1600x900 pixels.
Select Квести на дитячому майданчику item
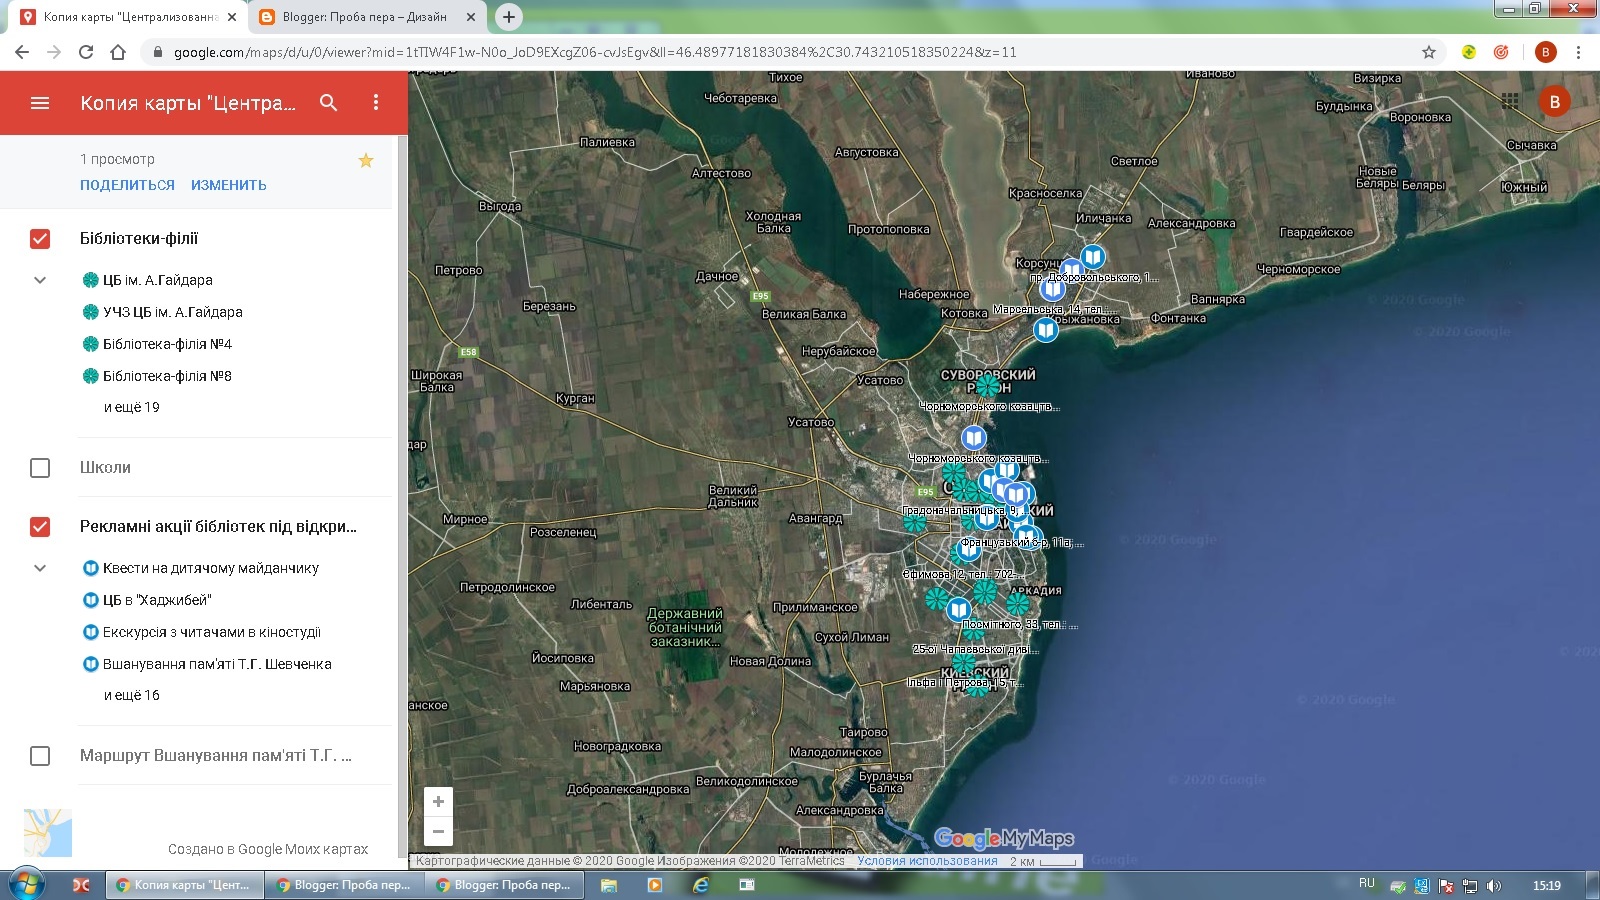(x=210, y=568)
